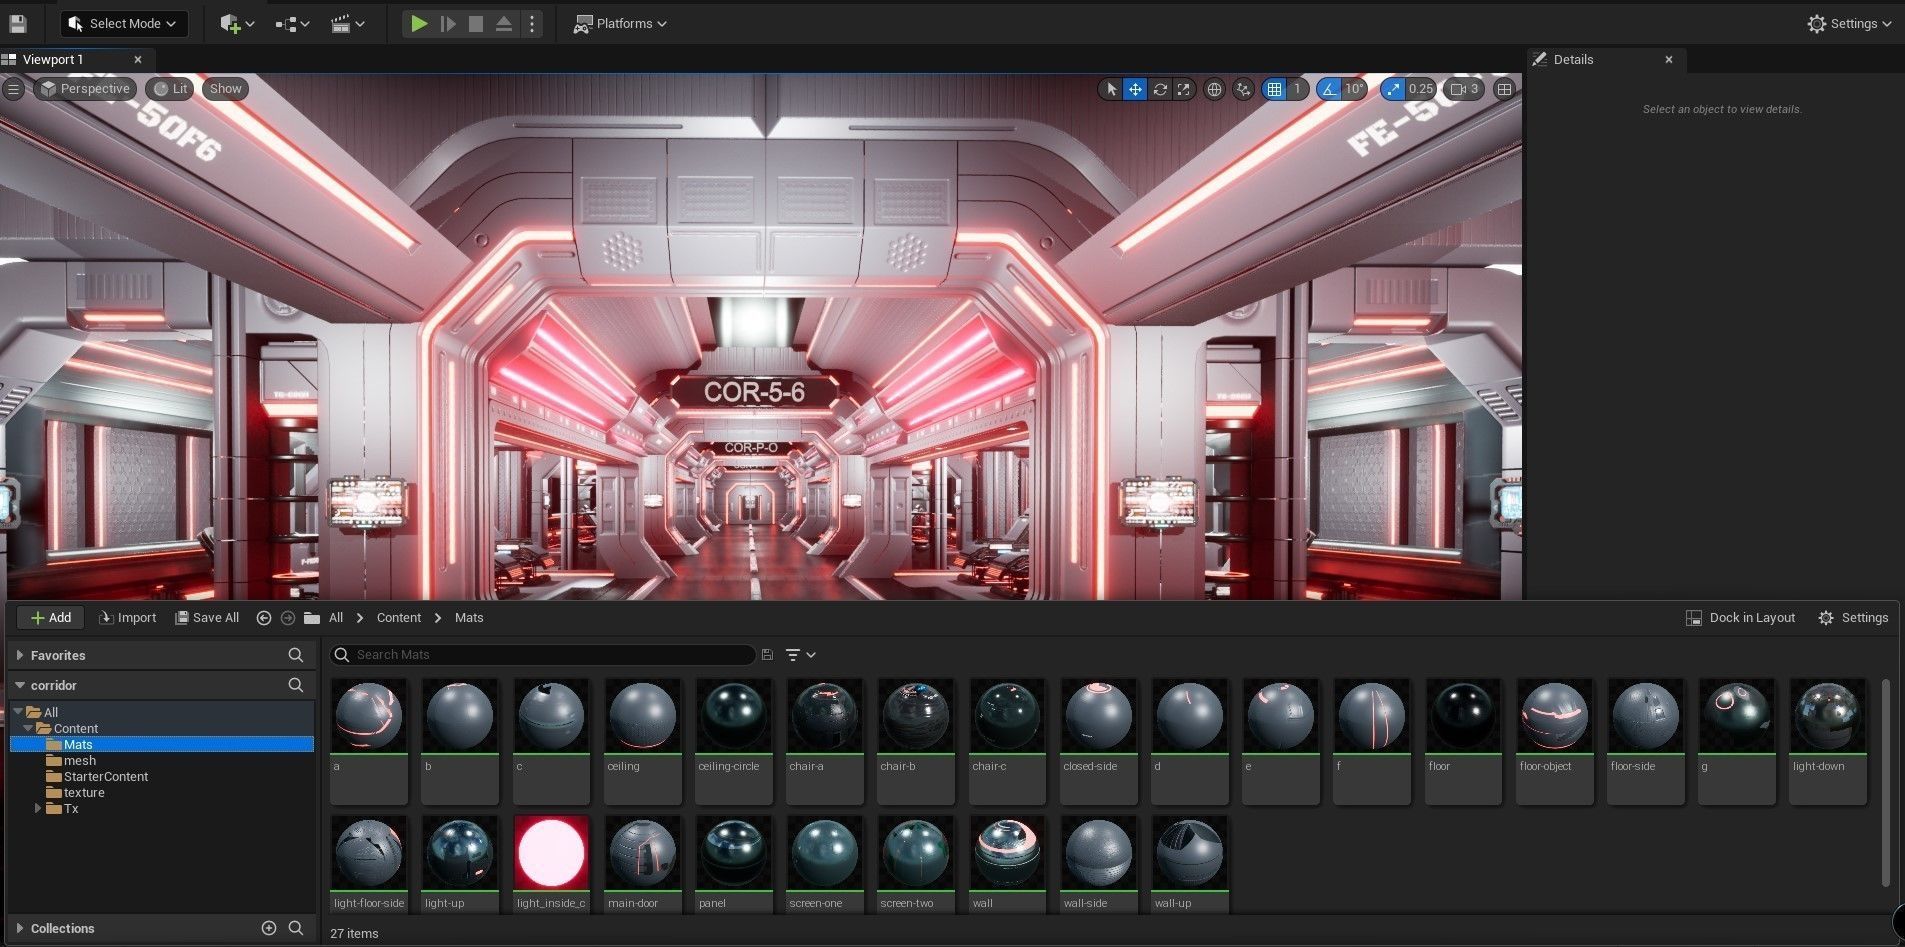Screen dimensions: 1905x947
Task: Open the Details panel tab
Action: point(1573,59)
